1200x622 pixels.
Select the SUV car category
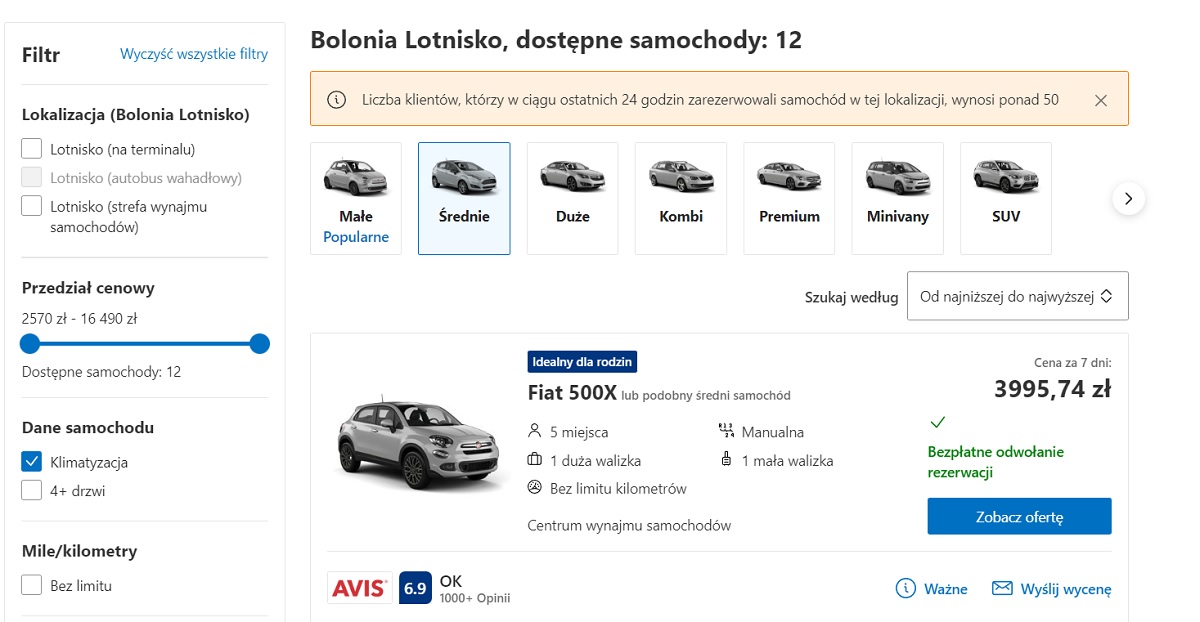pos(1005,198)
